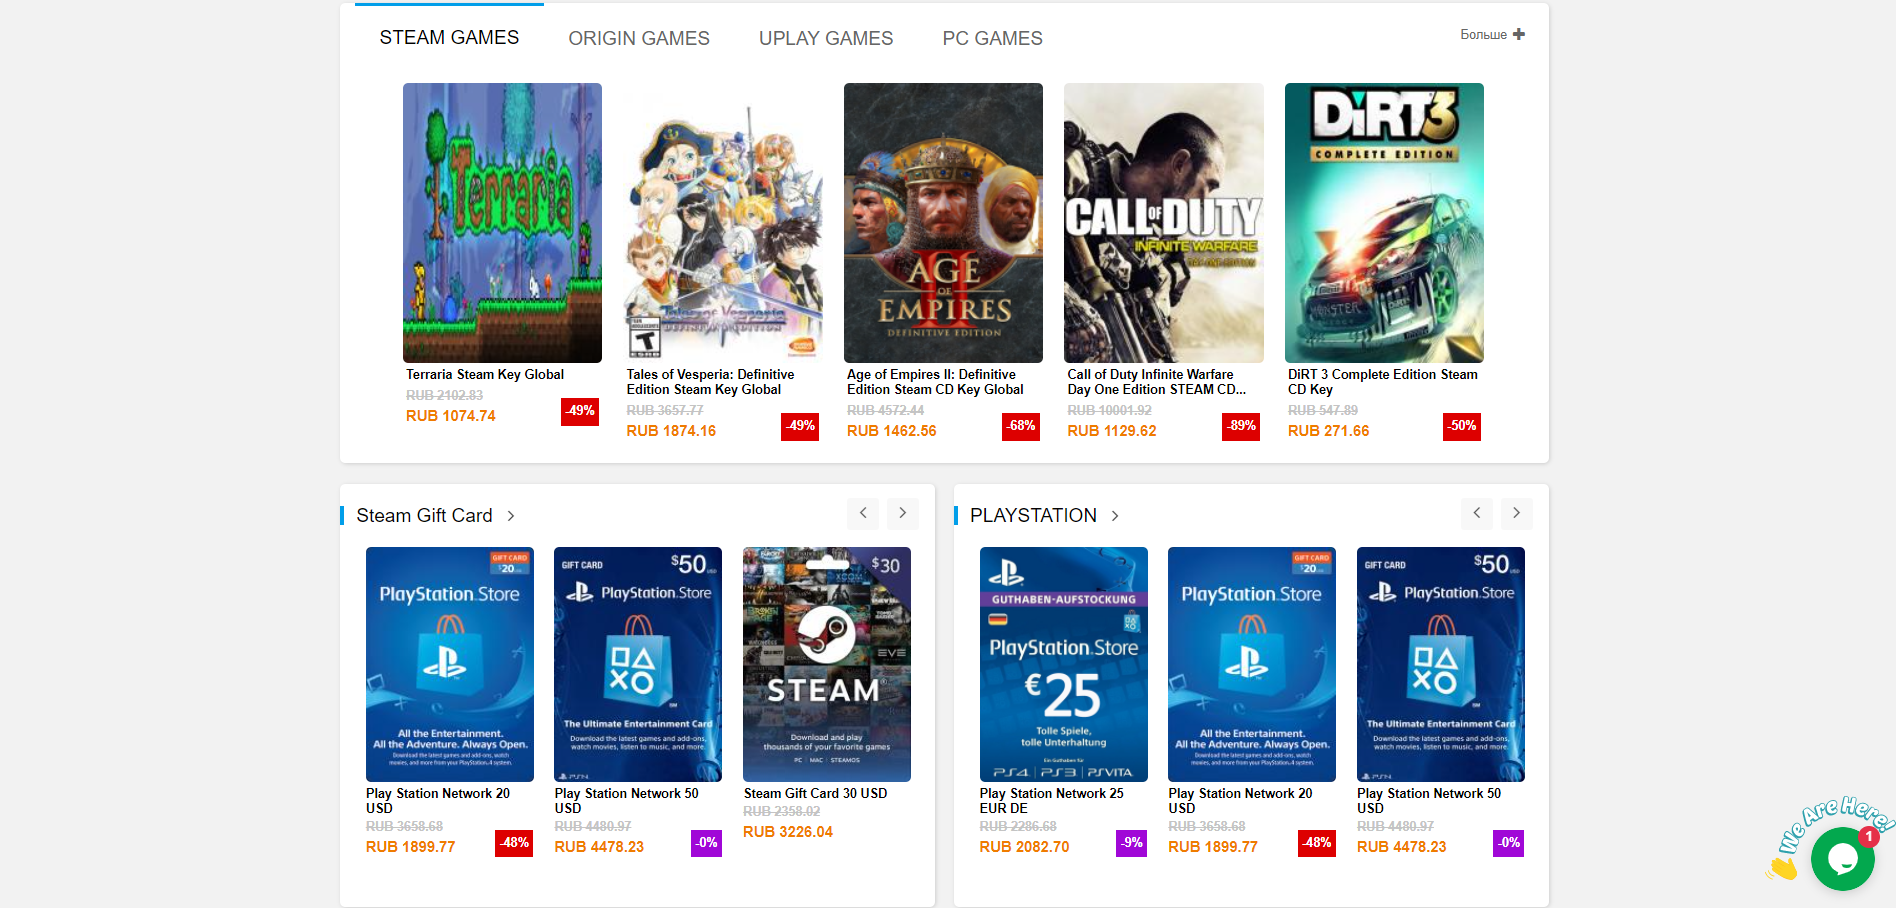Open the Terraria cover image
This screenshot has height=908, width=1896.
coord(502,223)
